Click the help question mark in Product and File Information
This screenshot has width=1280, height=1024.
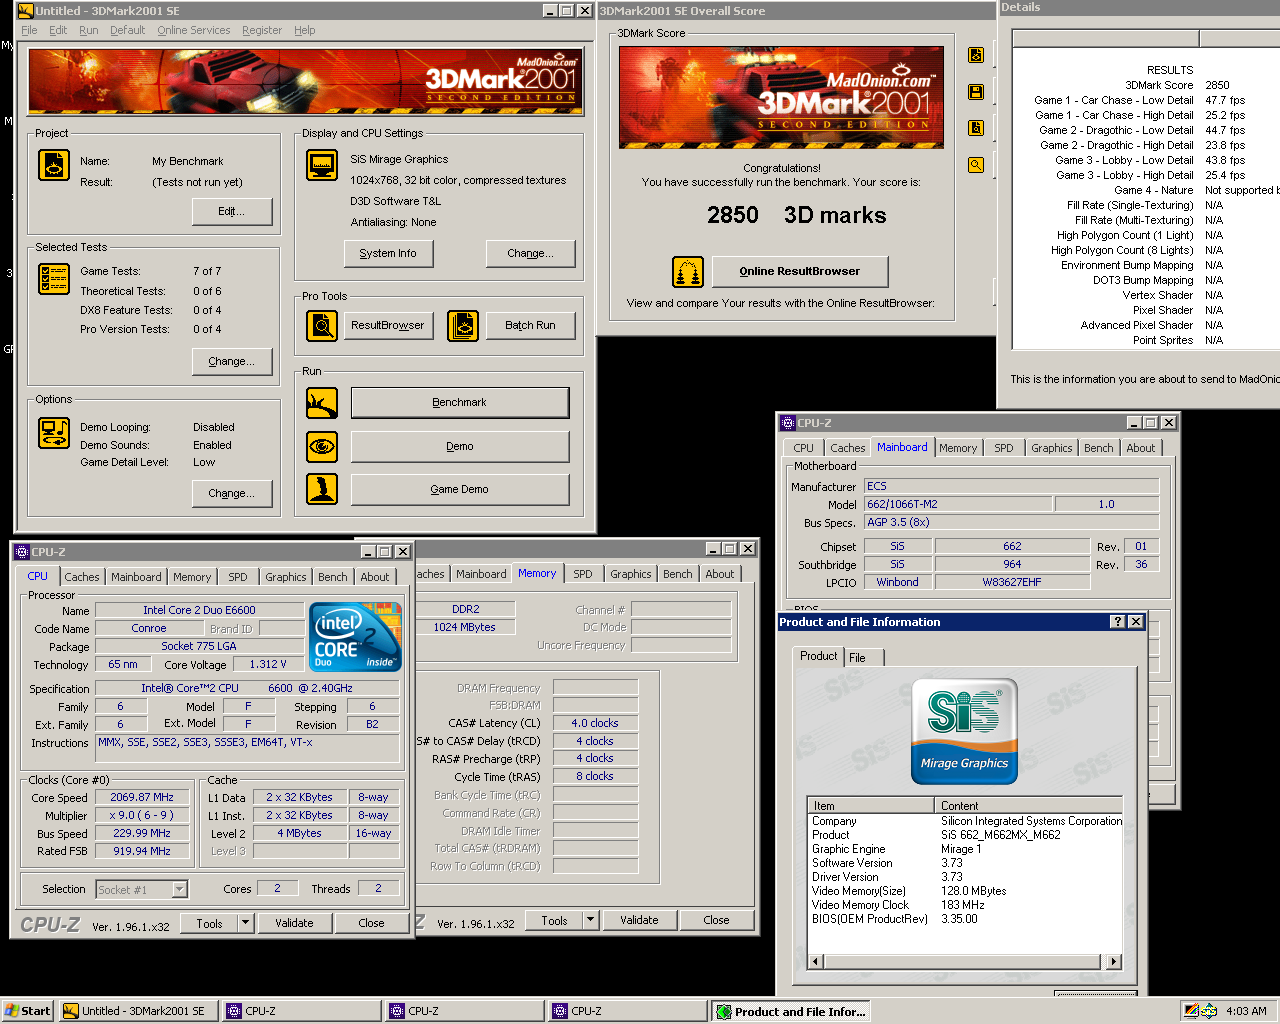coord(1118,622)
